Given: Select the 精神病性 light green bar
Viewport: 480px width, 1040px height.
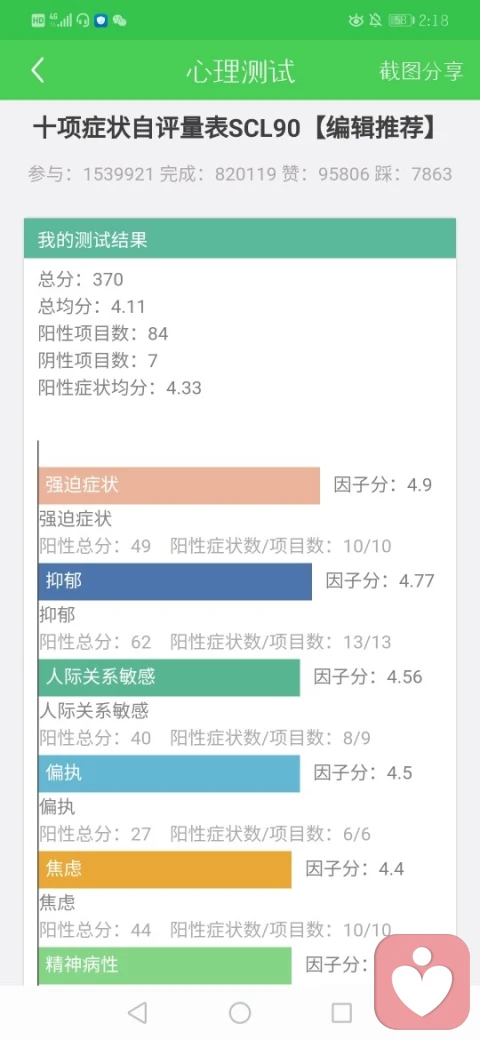Looking at the screenshot, I should coord(165,965).
